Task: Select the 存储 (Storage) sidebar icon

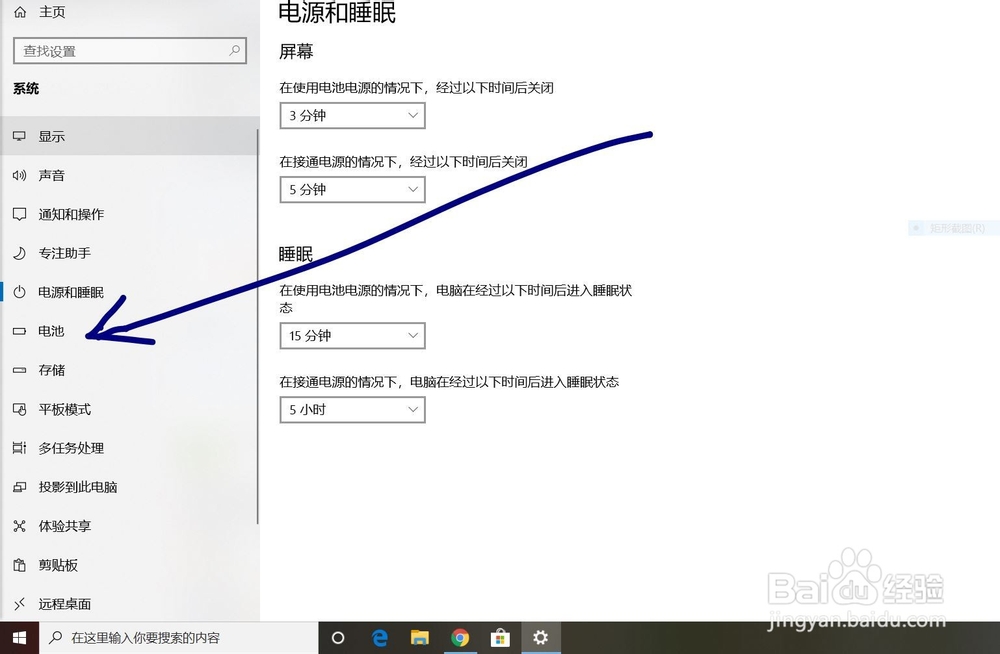Action: pyautogui.click(x=50, y=370)
